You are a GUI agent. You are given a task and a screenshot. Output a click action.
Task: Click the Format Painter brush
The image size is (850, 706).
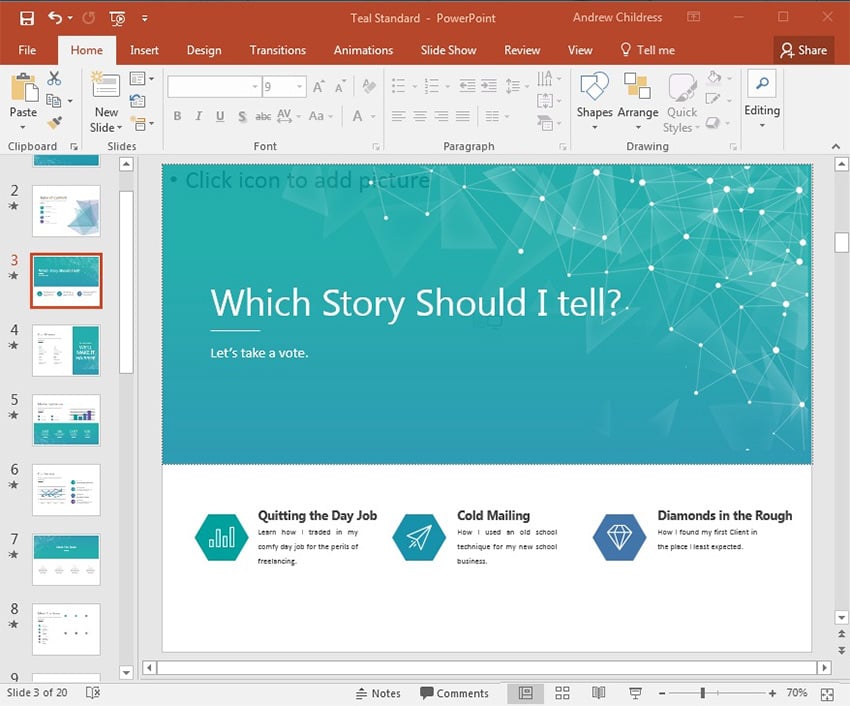click(x=54, y=123)
